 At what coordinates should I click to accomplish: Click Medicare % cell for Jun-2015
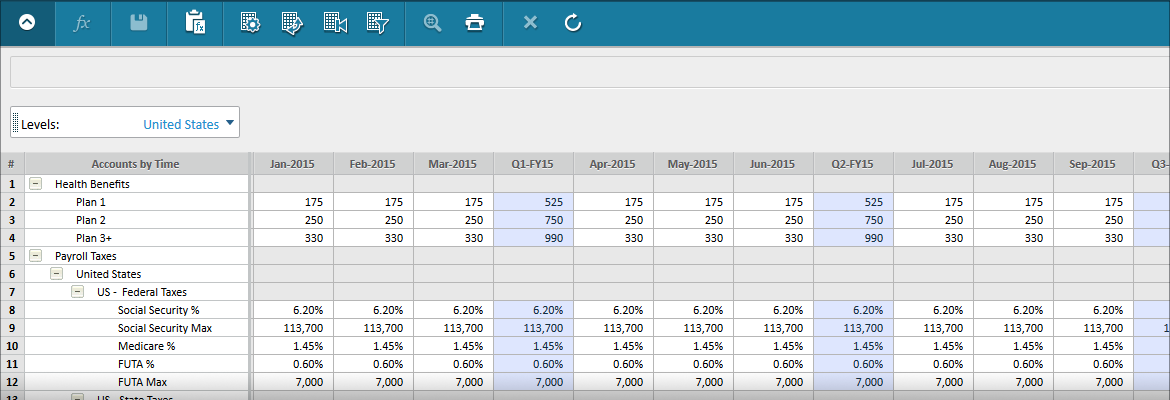tap(773, 346)
